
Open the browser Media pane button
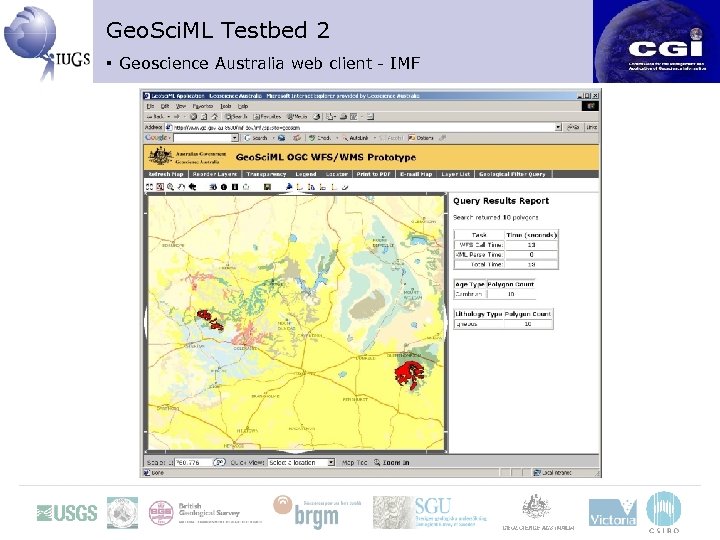coord(297,117)
